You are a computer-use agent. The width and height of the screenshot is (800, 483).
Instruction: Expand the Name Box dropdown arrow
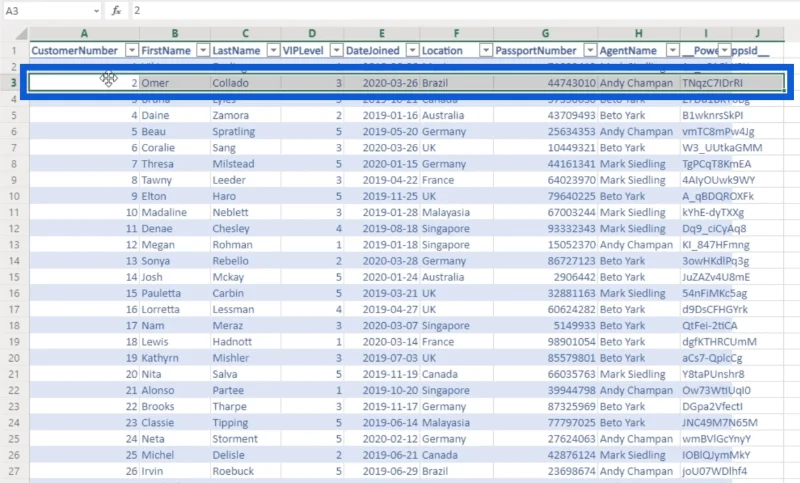point(96,11)
